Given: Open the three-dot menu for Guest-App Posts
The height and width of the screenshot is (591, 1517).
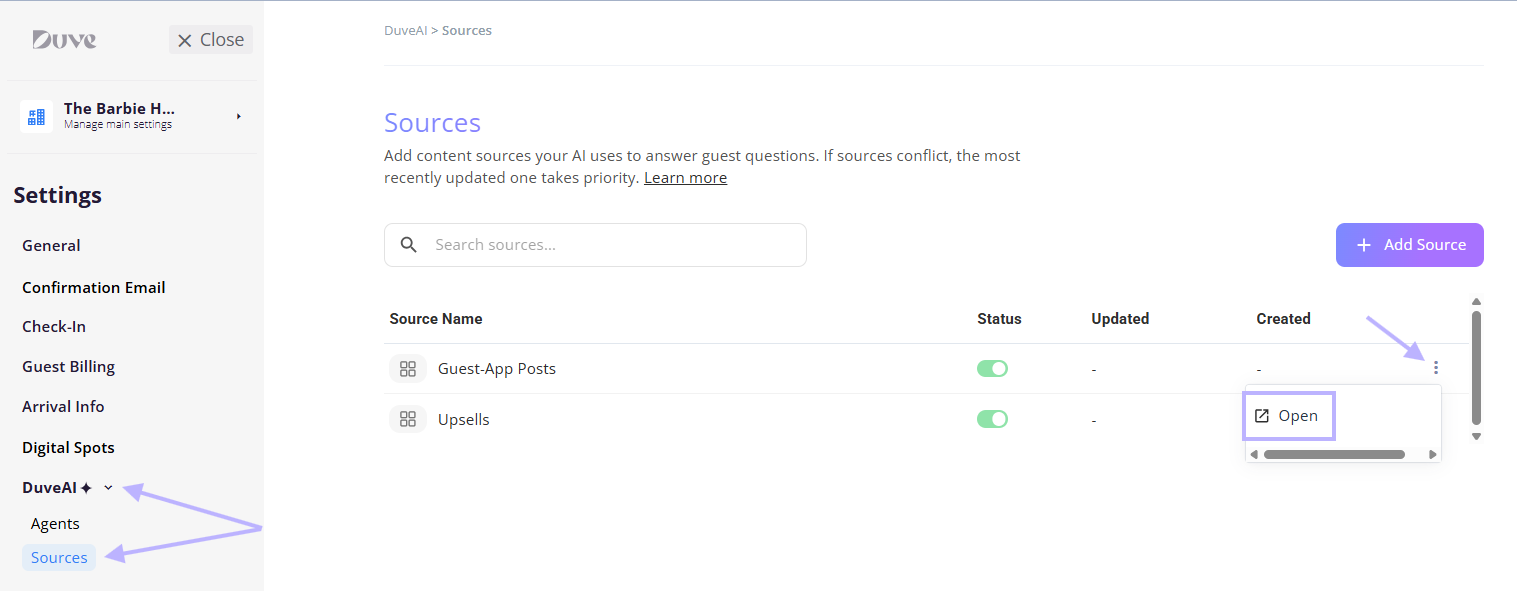Looking at the screenshot, I should [x=1436, y=368].
